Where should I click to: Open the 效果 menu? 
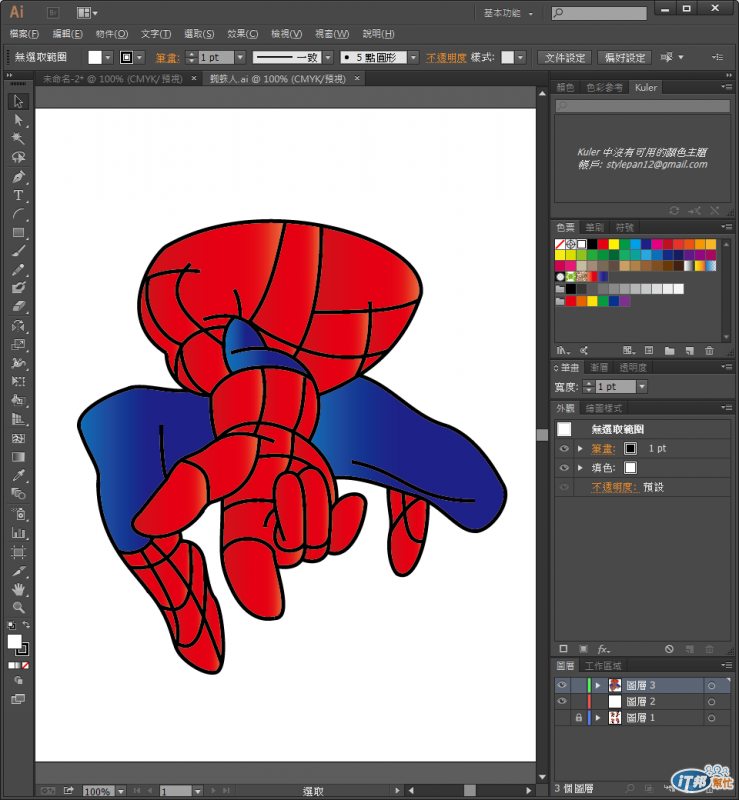point(243,34)
